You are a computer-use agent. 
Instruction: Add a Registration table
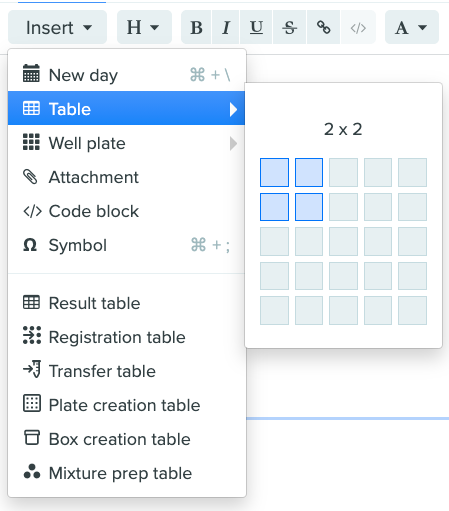(x=126, y=337)
